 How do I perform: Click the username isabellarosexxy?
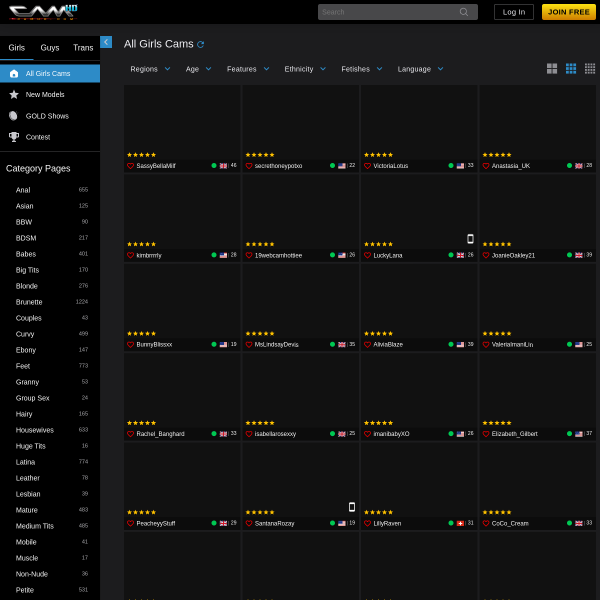(x=275, y=434)
